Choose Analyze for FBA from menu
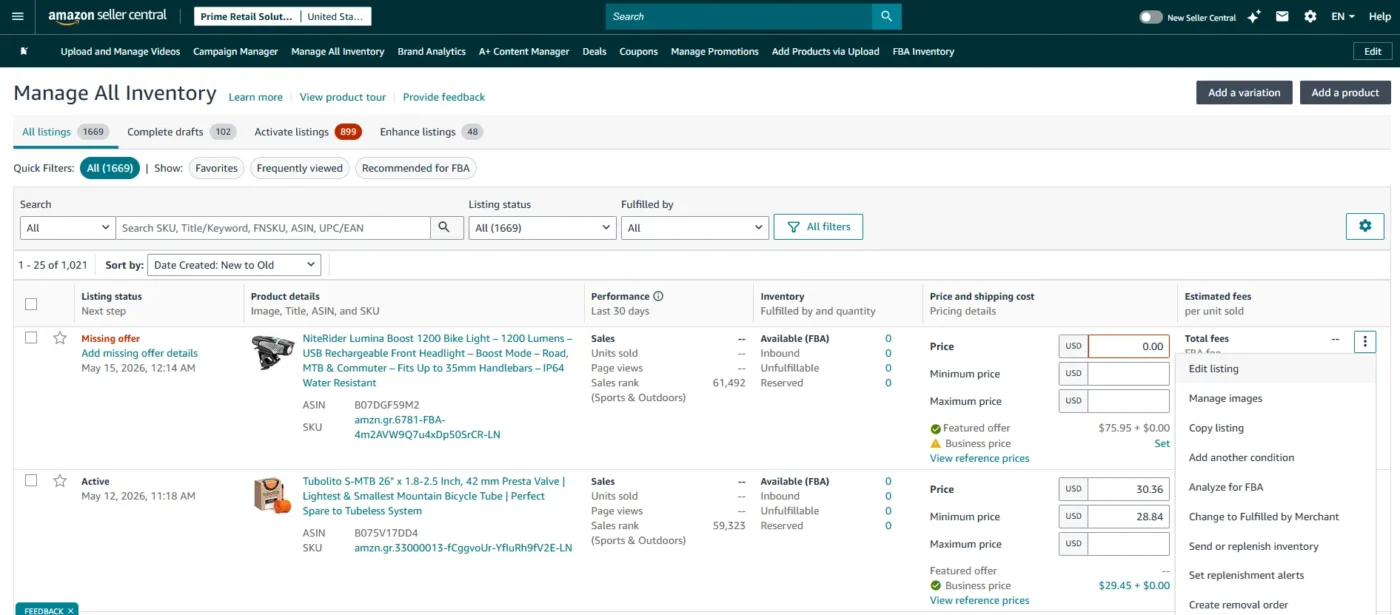This screenshot has width=1400, height=615. point(1275,487)
